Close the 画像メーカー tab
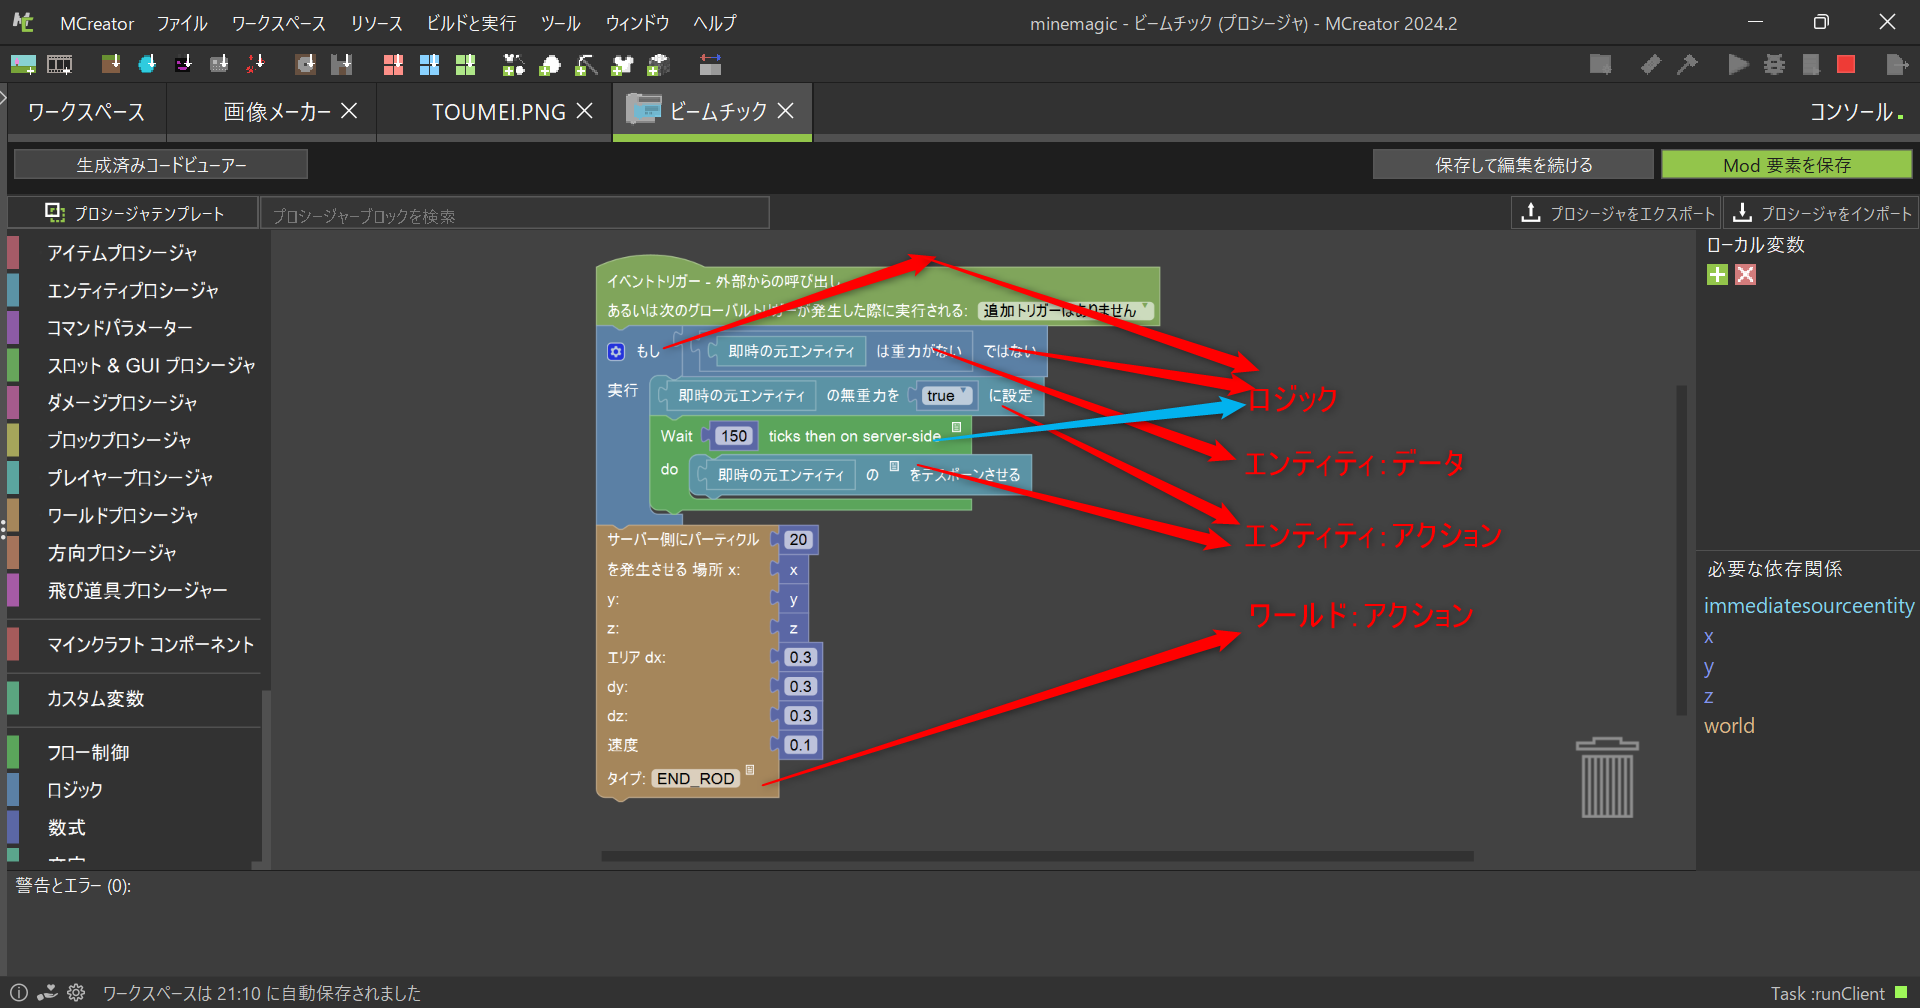The height and width of the screenshot is (1008, 1920). (349, 111)
